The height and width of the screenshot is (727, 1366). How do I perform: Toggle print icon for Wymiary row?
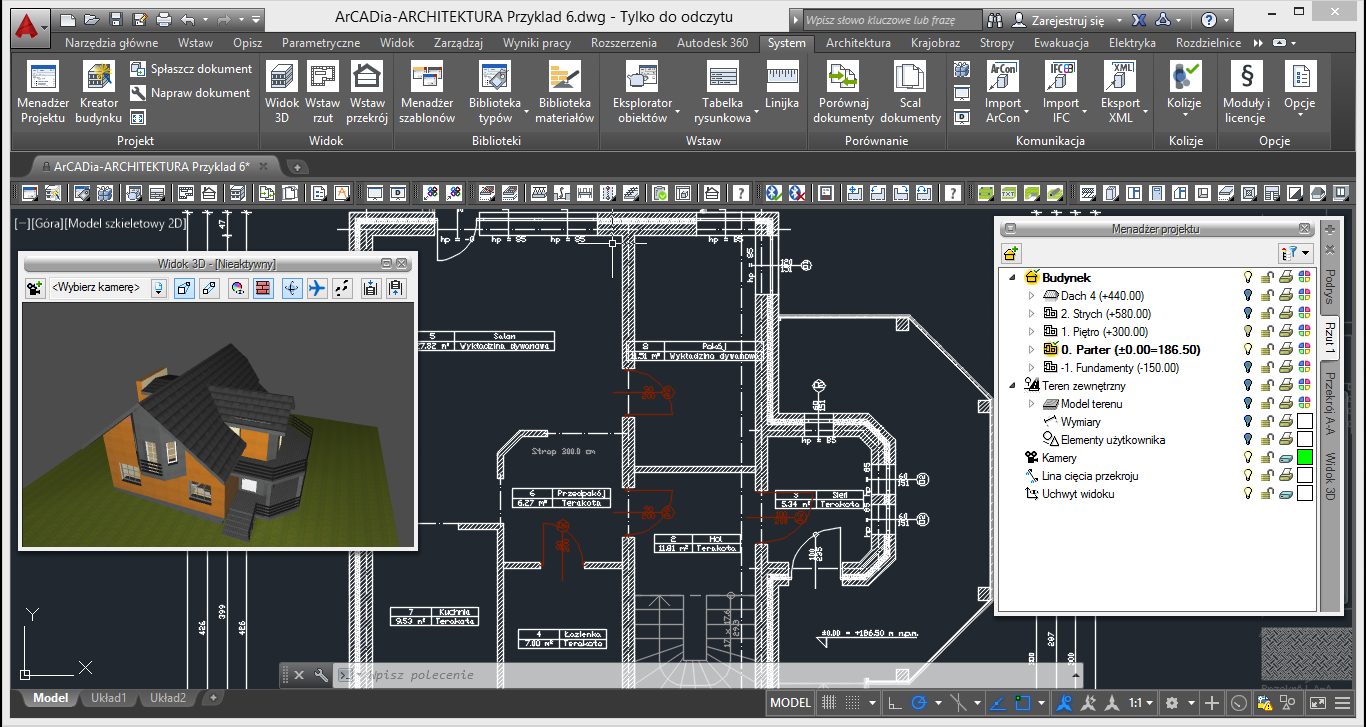1286,422
